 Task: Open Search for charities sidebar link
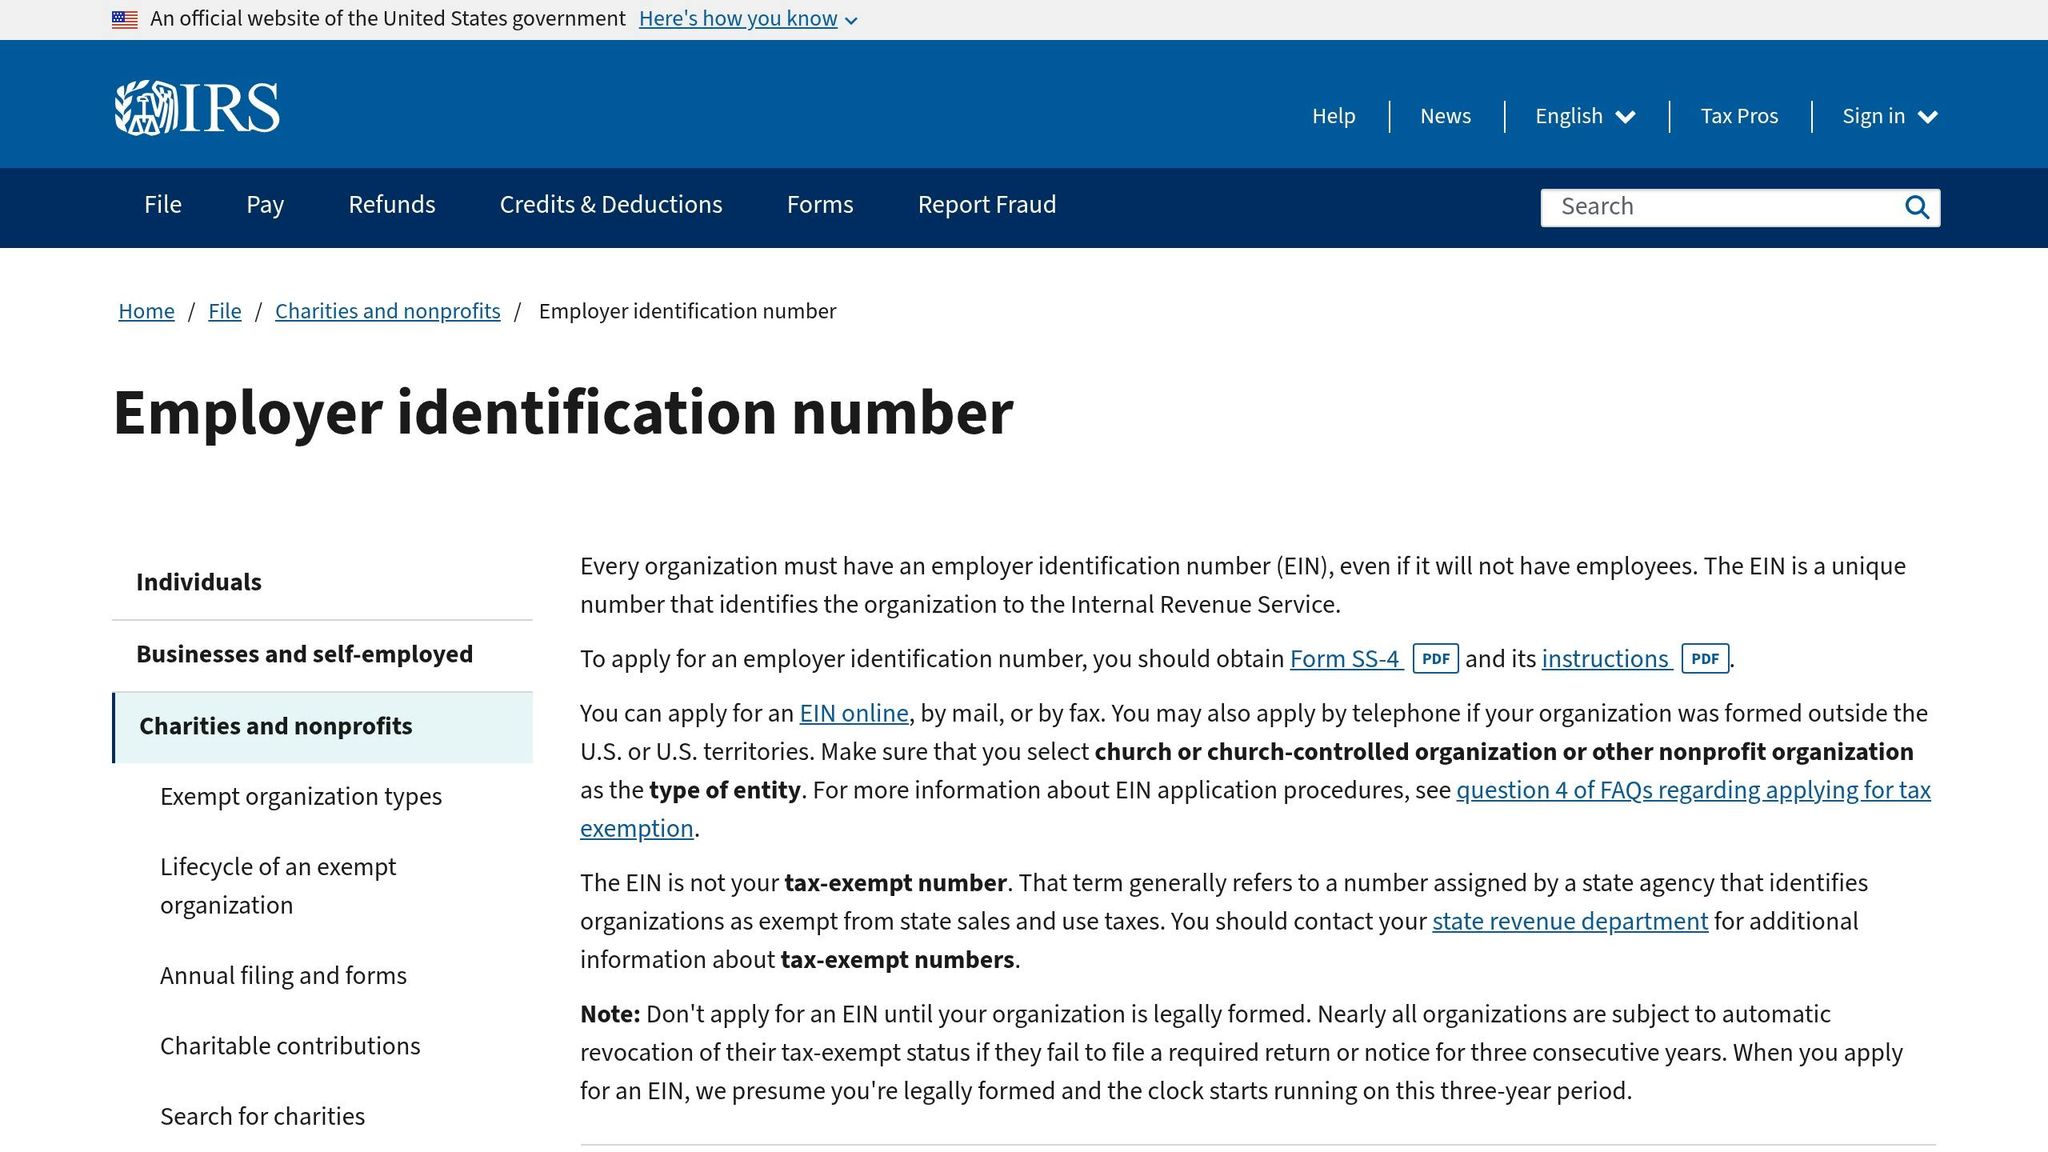pyautogui.click(x=262, y=1116)
